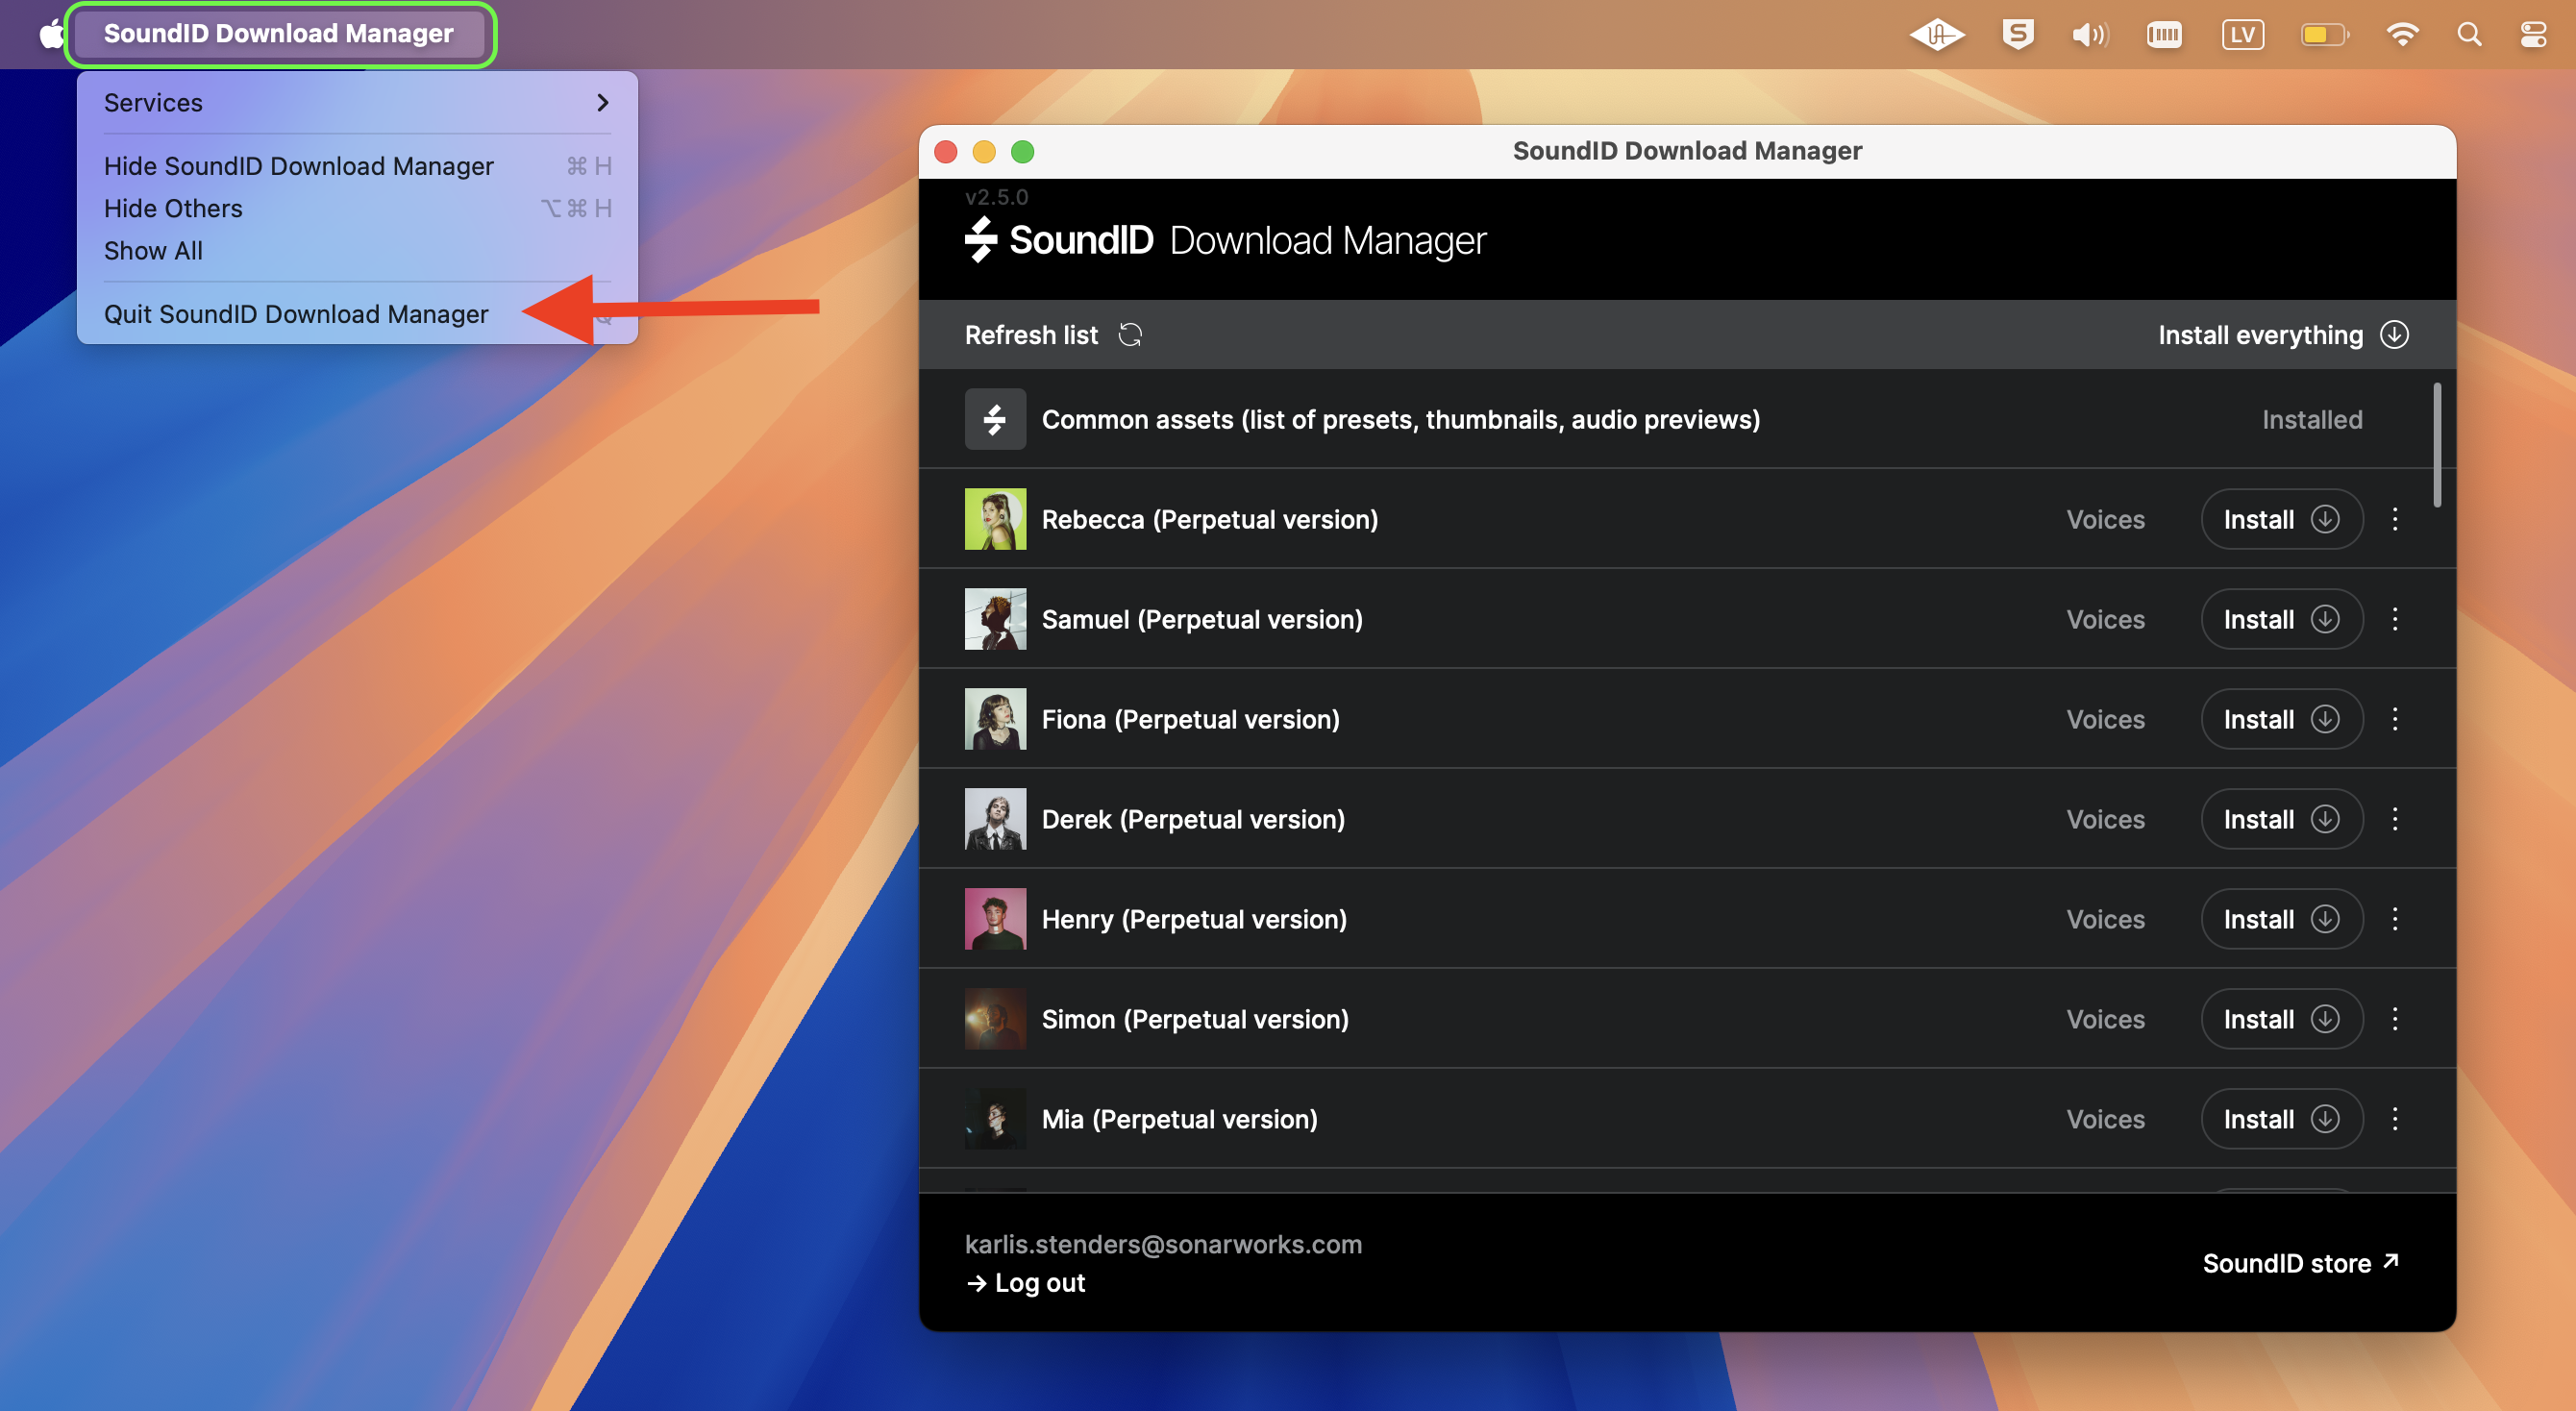The width and height of the screenshot is (2576, 1411).
Task: Maximize the window with green button
Action: [x=1022, y=152]
